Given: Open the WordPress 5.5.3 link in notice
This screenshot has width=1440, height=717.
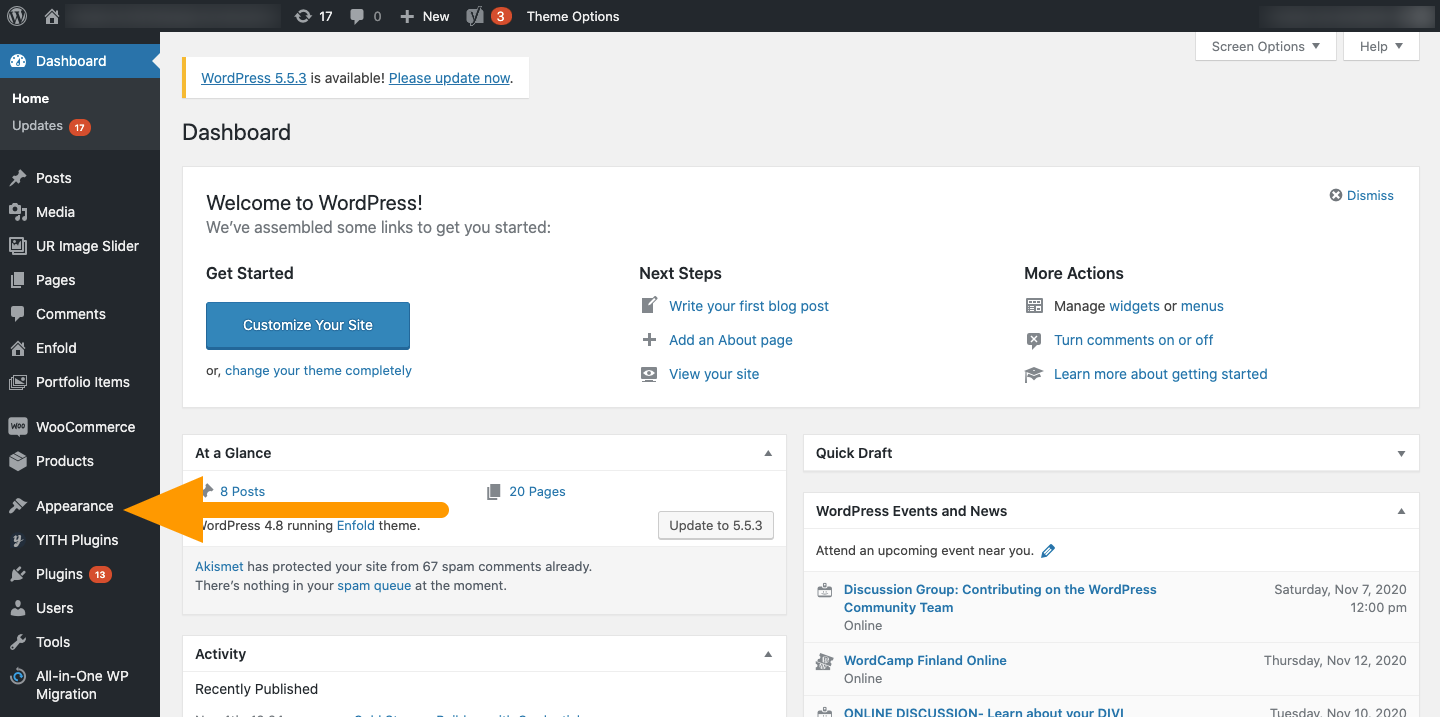Looking at the screenshot, I should click(254, 78).
